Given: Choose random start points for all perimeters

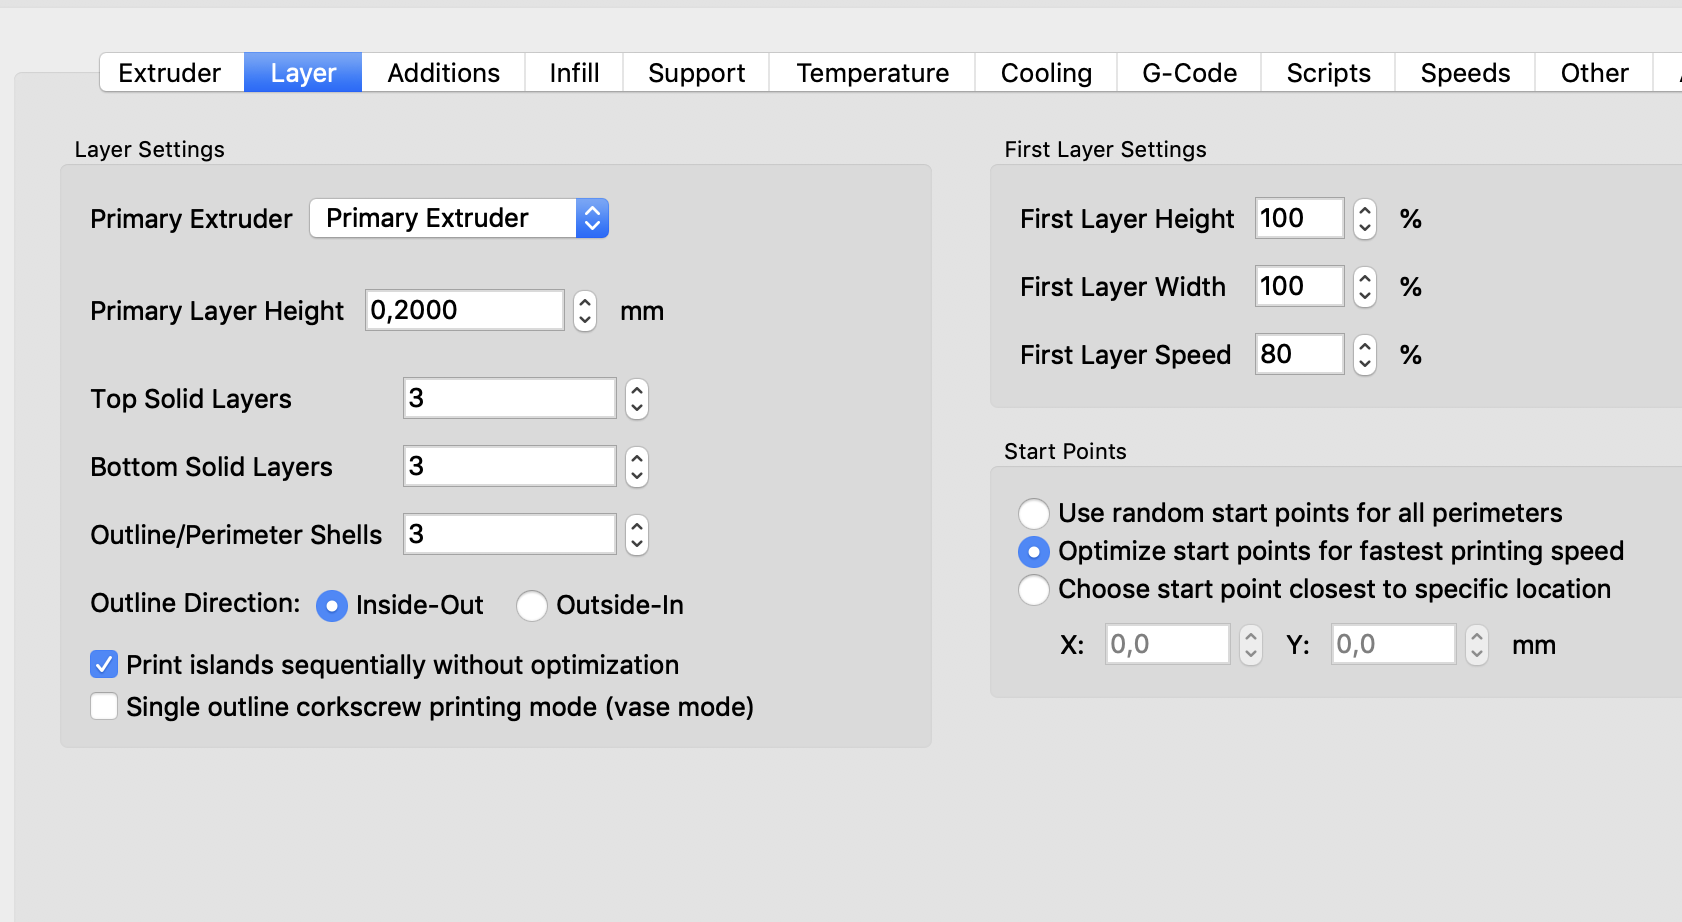Looking at the screenshot, I should pyautogui.click(x=1034, y=513).
